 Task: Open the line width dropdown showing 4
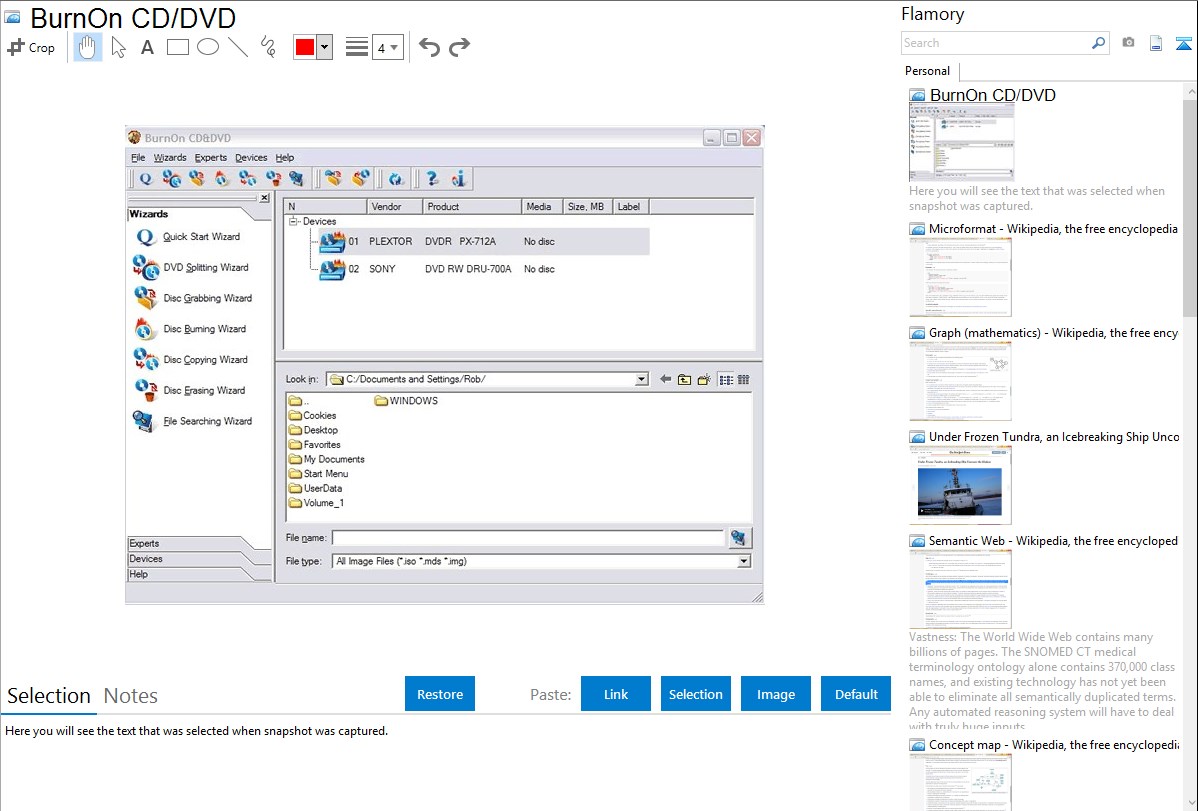387,47
